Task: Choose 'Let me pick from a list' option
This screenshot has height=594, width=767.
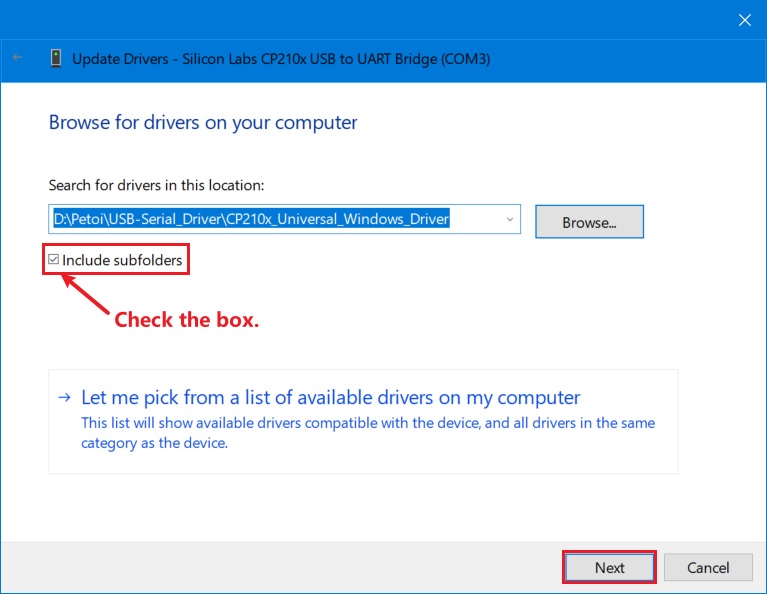Action: [330, 397]
